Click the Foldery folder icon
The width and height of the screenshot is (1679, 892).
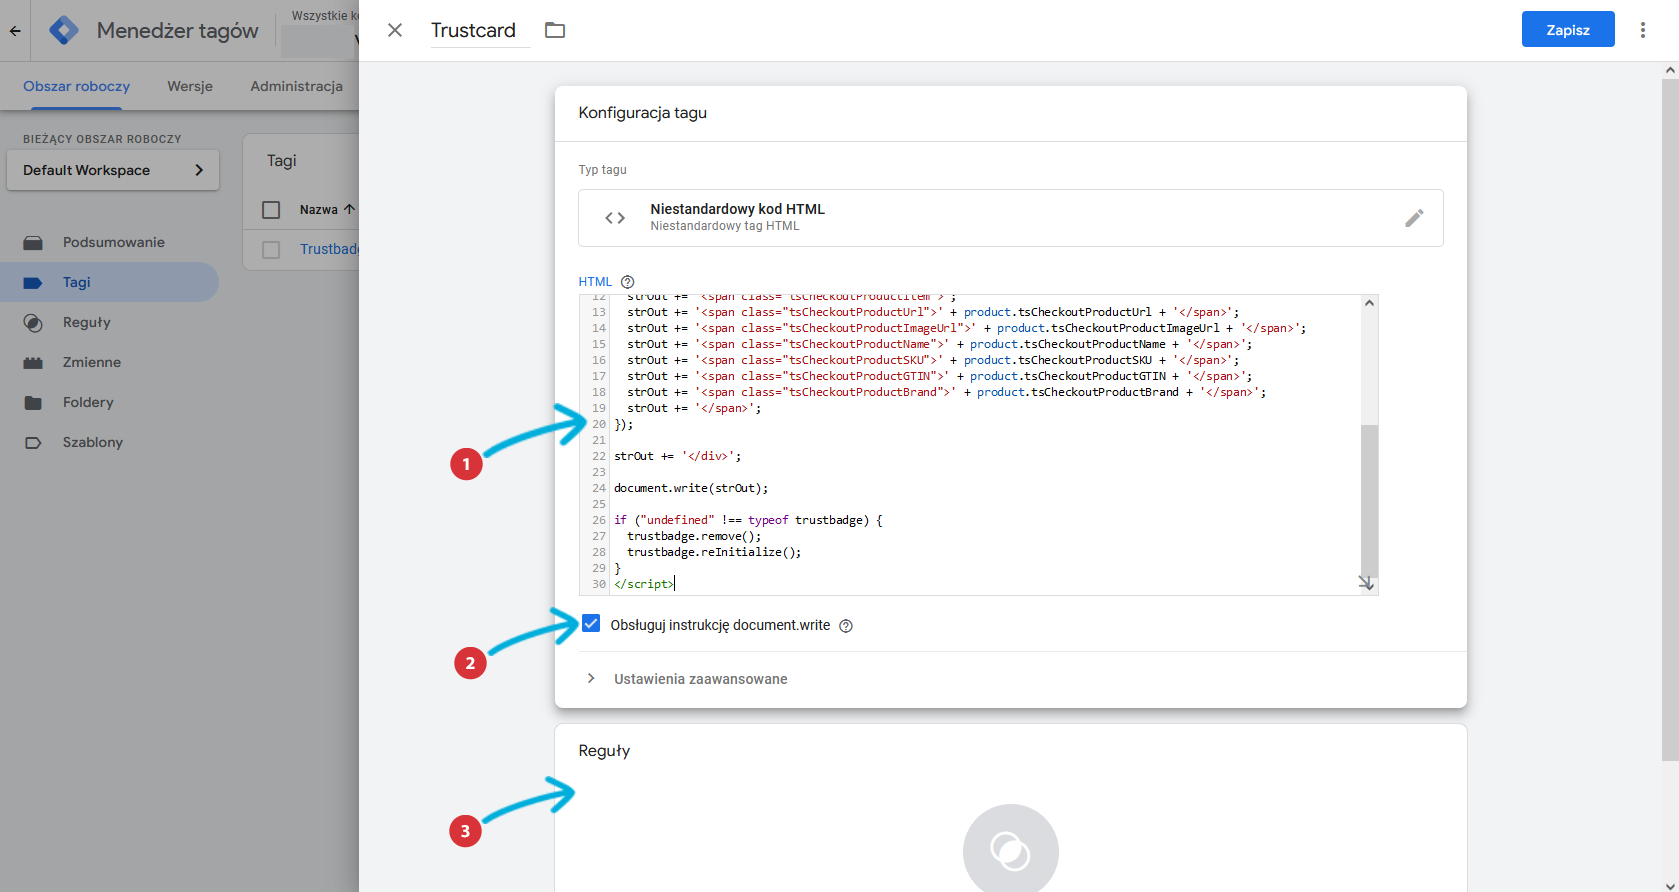coord(33,403)
